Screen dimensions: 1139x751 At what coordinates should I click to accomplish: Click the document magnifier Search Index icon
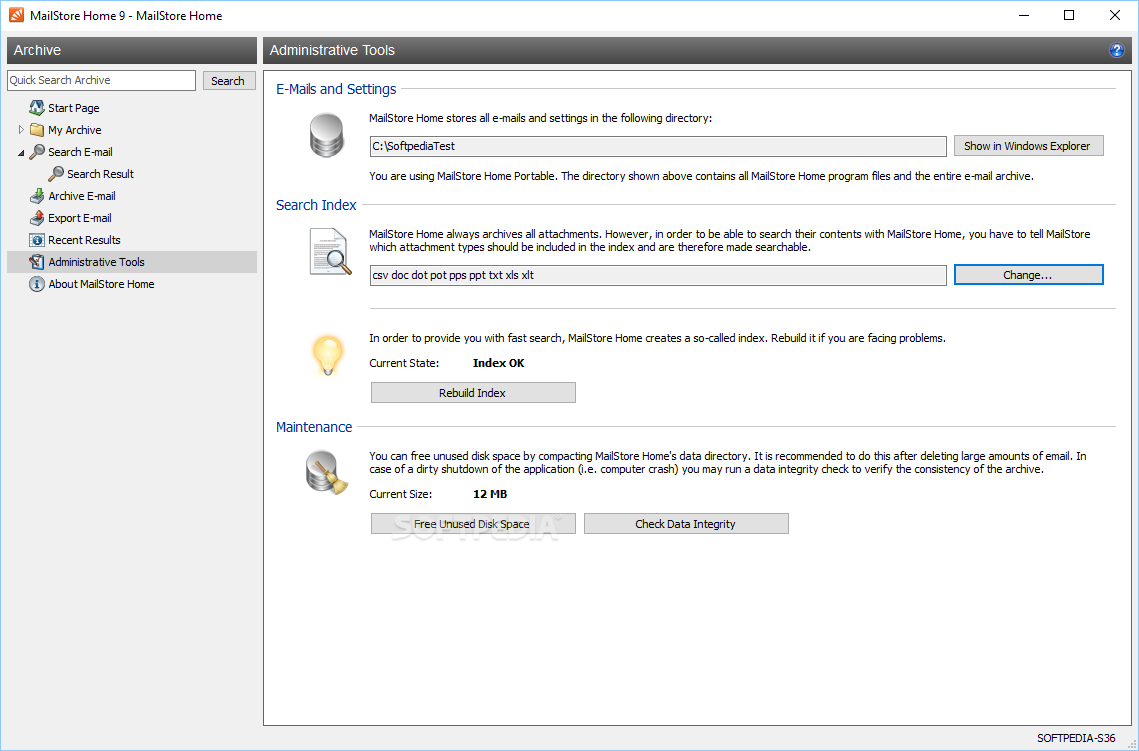[330, 251]
